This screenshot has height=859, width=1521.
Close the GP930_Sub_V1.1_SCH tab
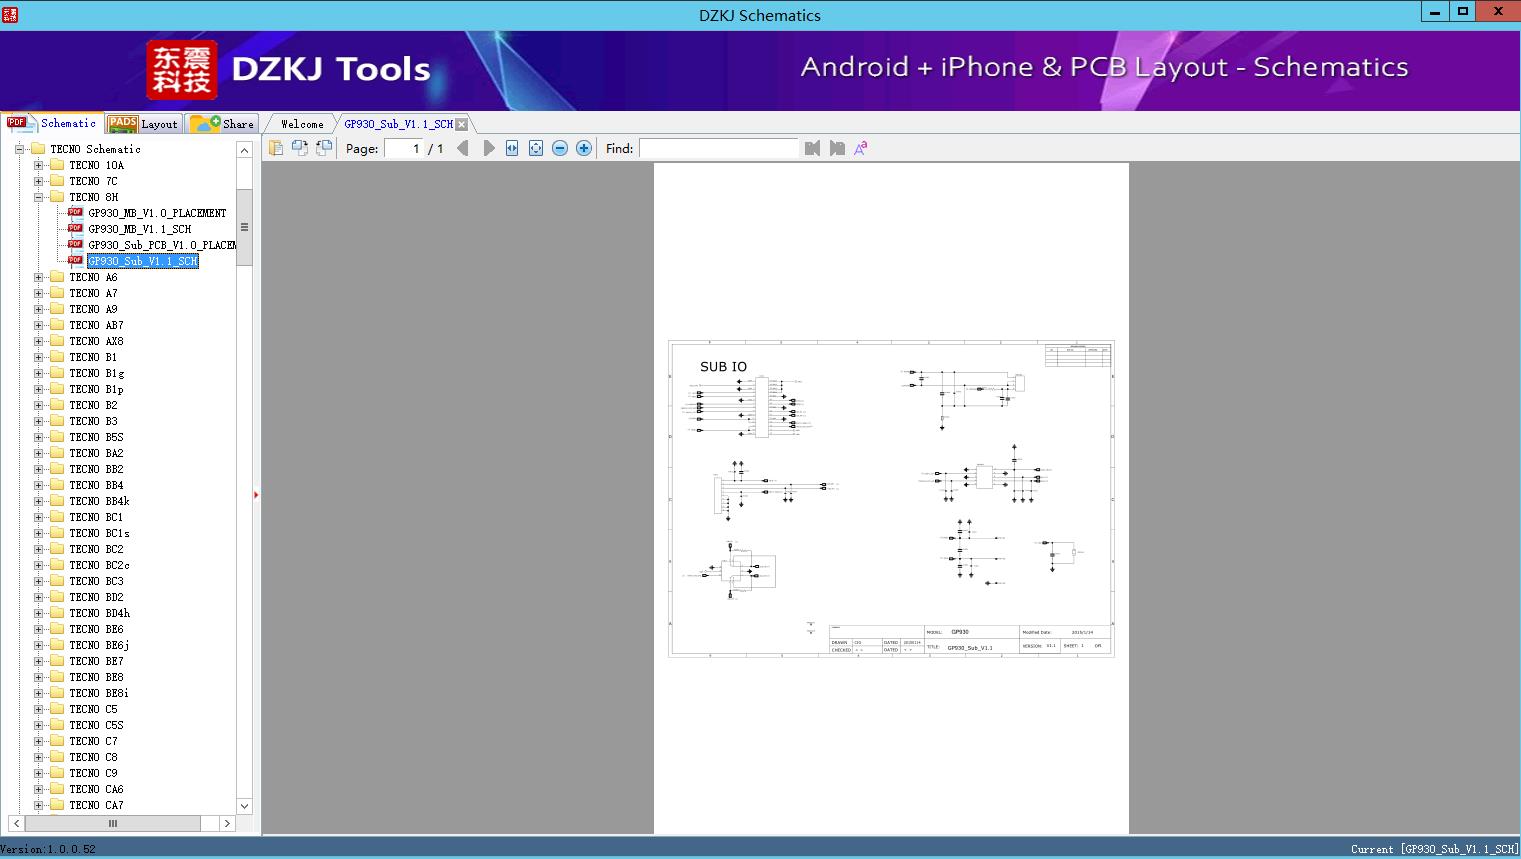[x=461, y=124]
